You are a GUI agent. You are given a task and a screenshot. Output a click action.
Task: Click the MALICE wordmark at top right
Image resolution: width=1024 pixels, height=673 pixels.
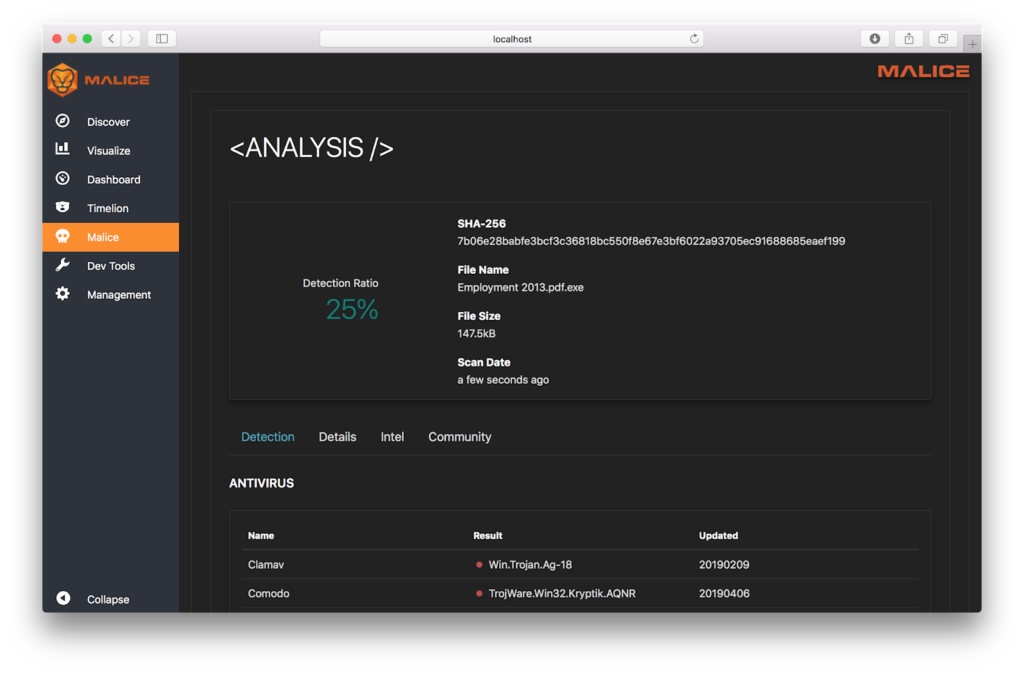(923, 71)
